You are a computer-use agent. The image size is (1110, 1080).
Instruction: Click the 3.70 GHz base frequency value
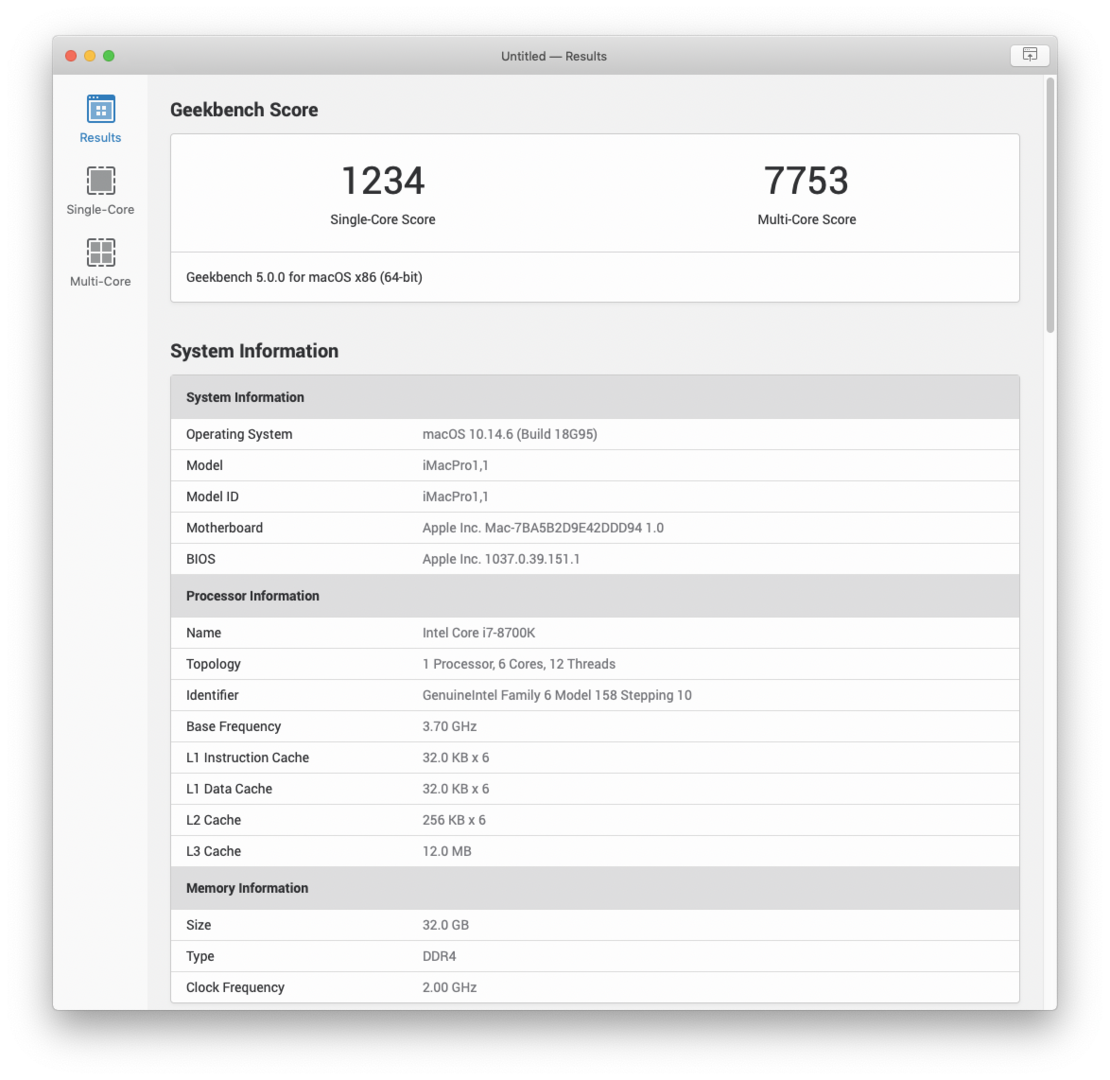coord(450,726)
